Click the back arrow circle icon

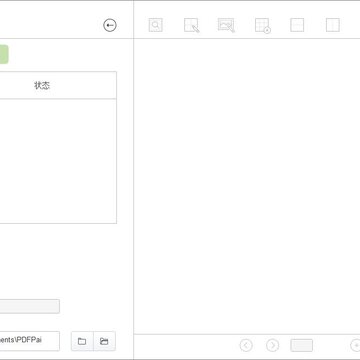tap(110, 25)
